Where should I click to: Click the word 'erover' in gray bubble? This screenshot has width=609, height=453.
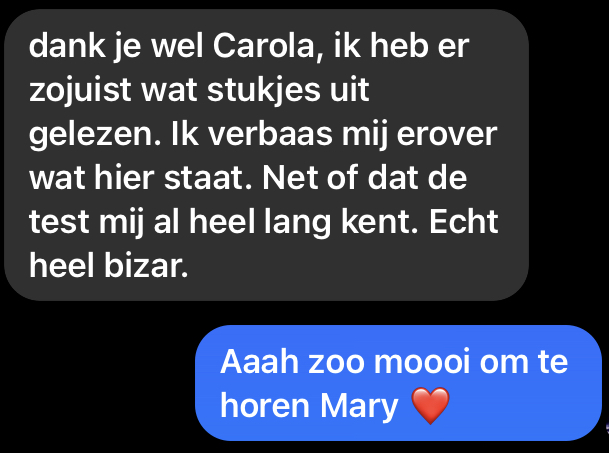pos(447,135)
